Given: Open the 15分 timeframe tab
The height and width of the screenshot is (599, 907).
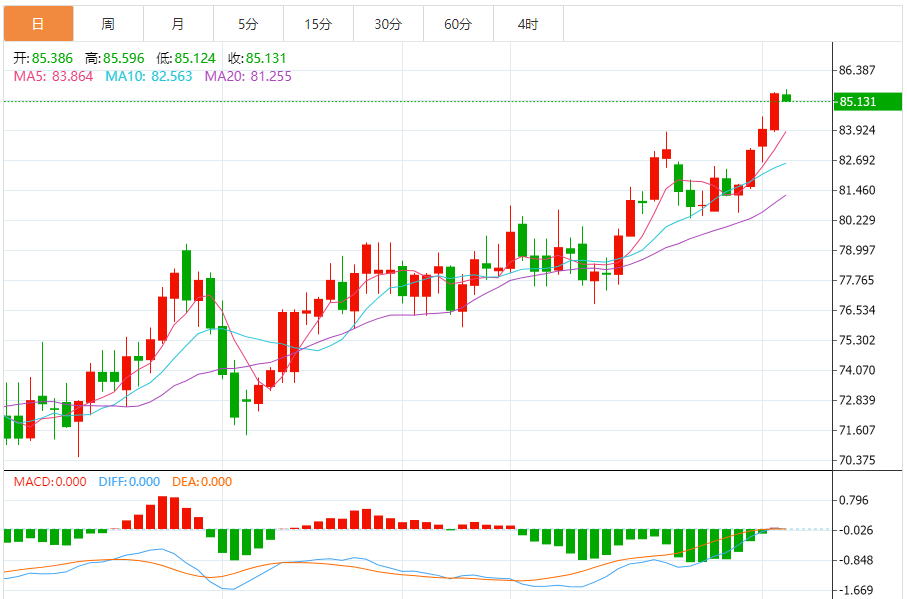Looking at the screenshot, I should tap(318, 24).
